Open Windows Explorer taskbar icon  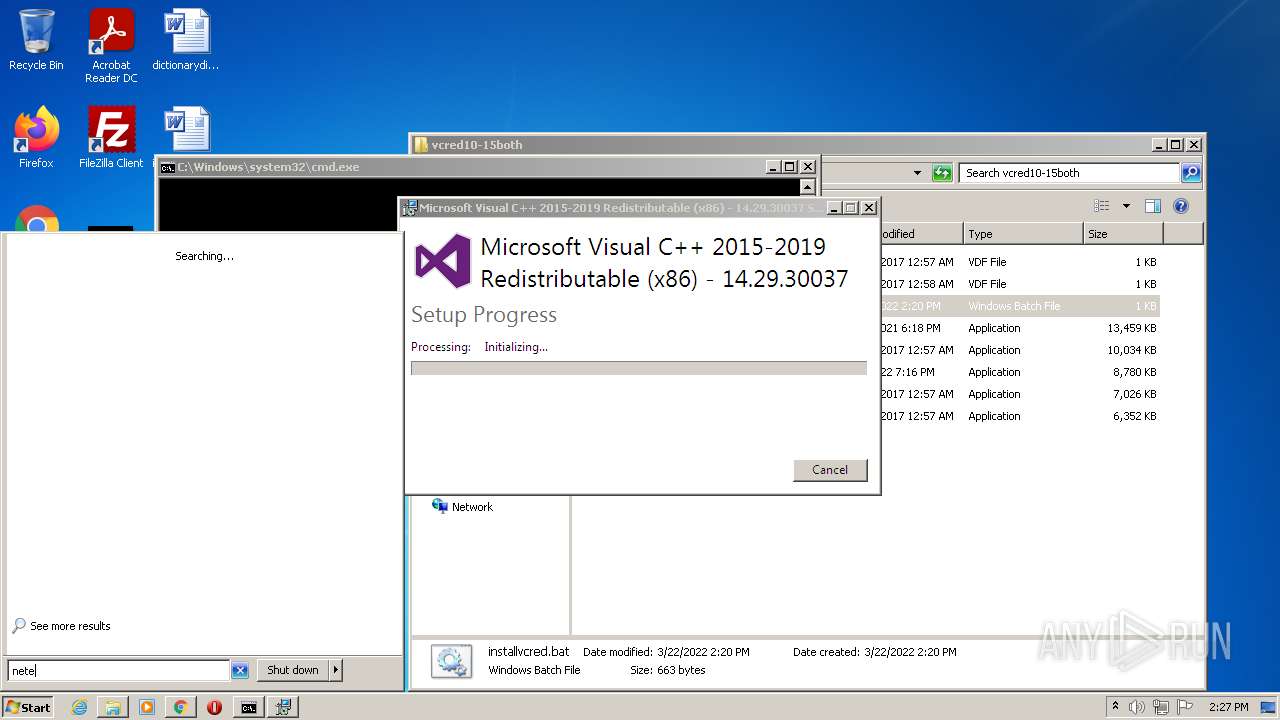[113, 707]
